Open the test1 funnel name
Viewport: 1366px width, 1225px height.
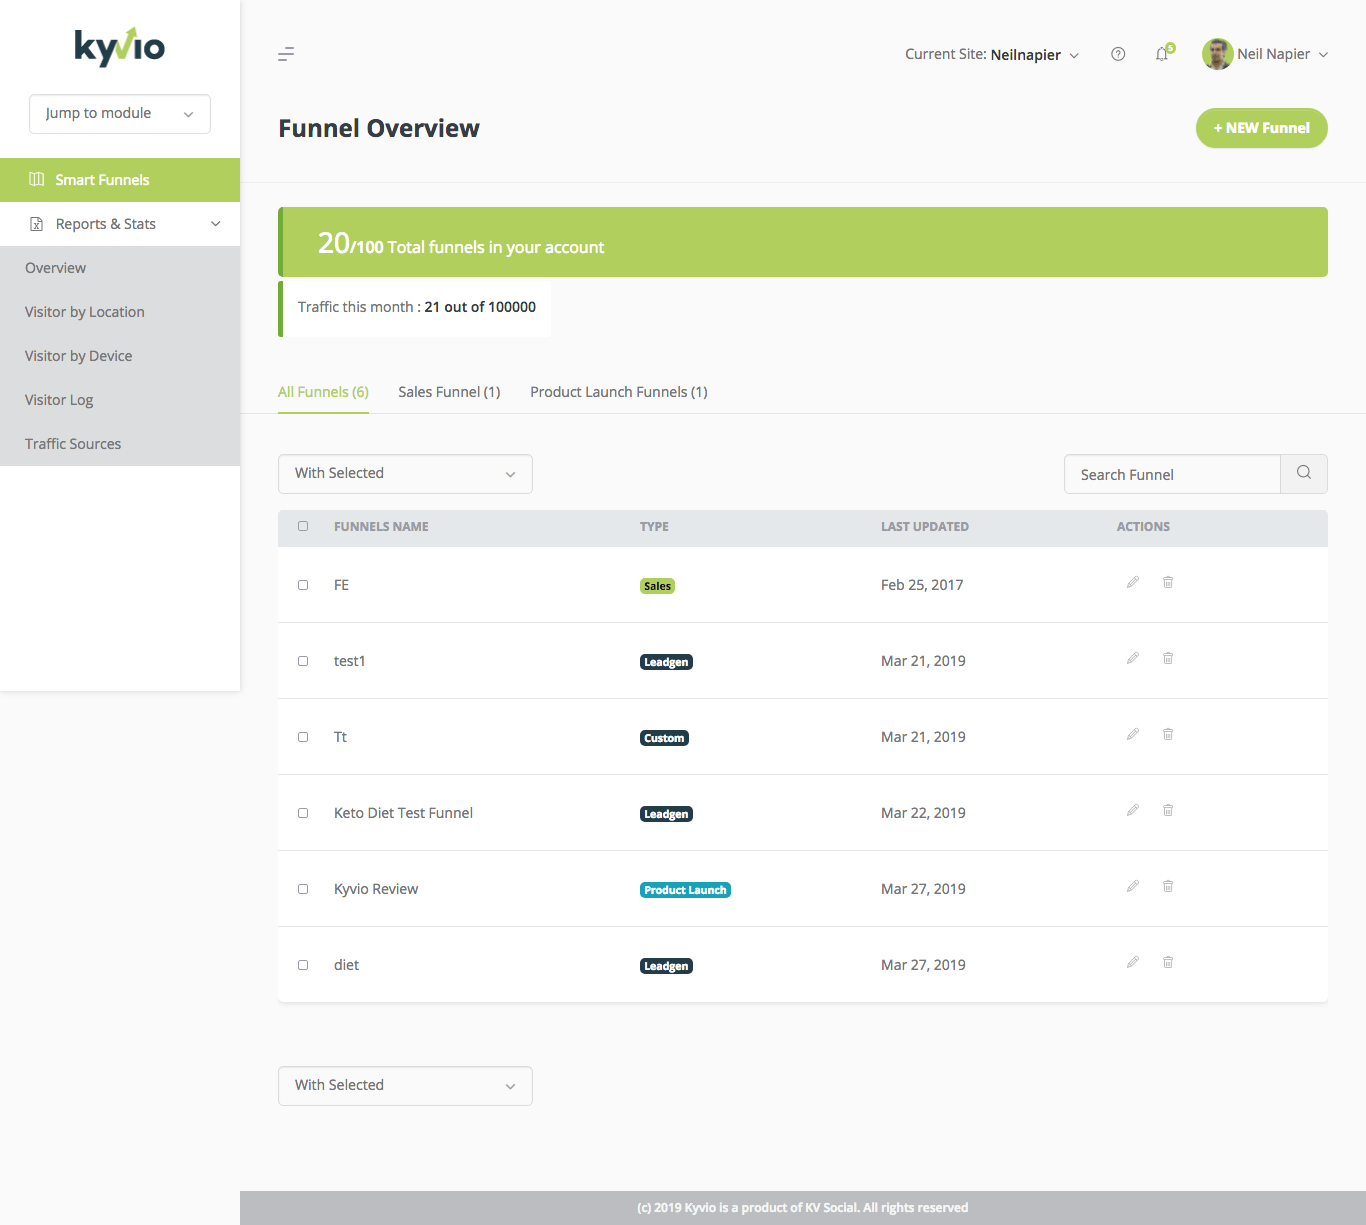pos(350,661)
